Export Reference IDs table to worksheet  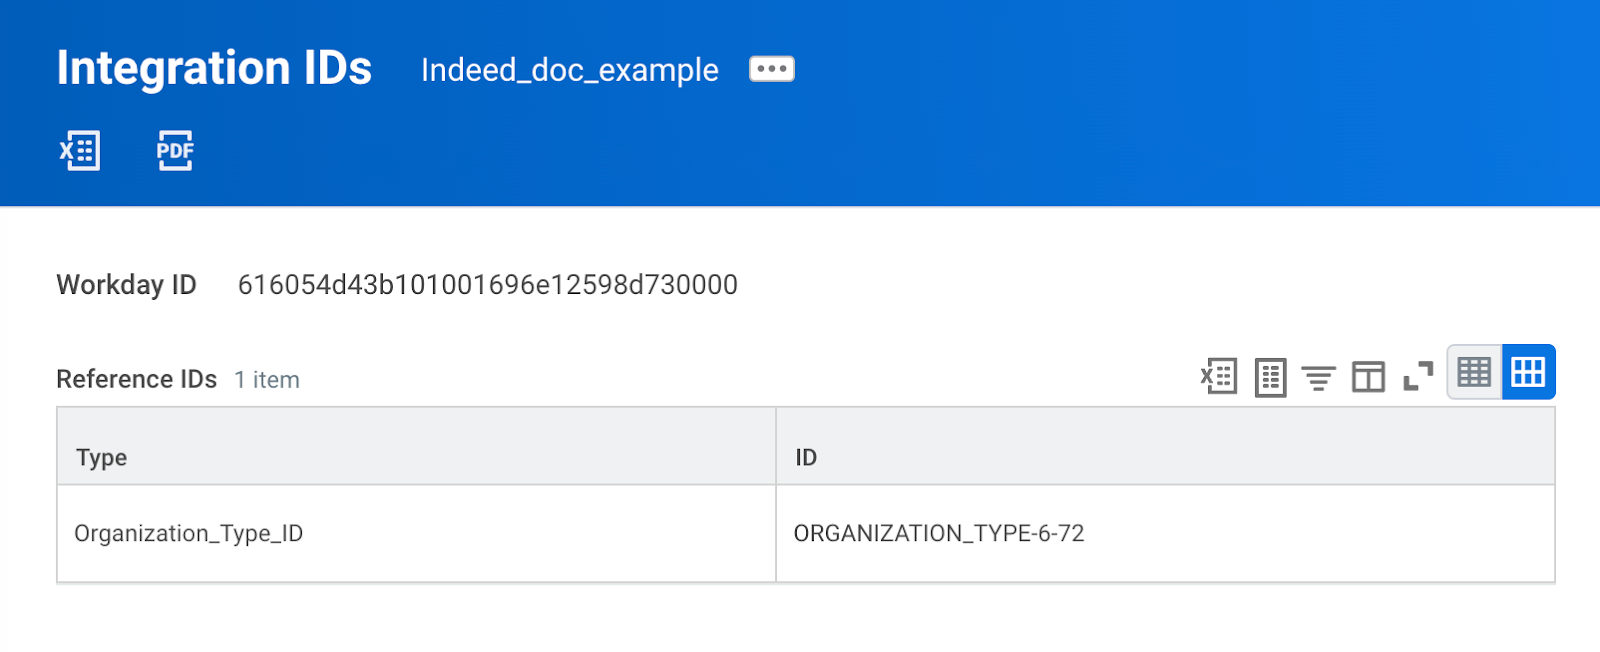[1270, 377]
